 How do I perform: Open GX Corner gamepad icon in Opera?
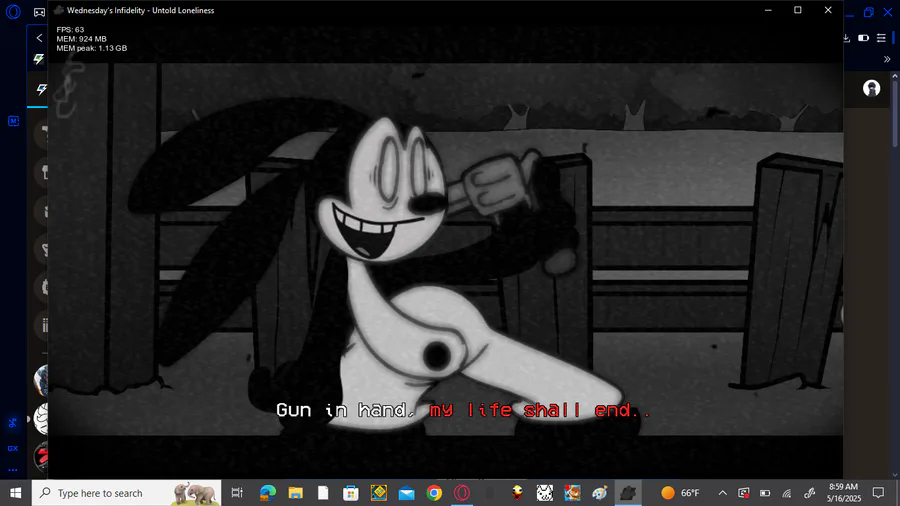coord(39,12)
